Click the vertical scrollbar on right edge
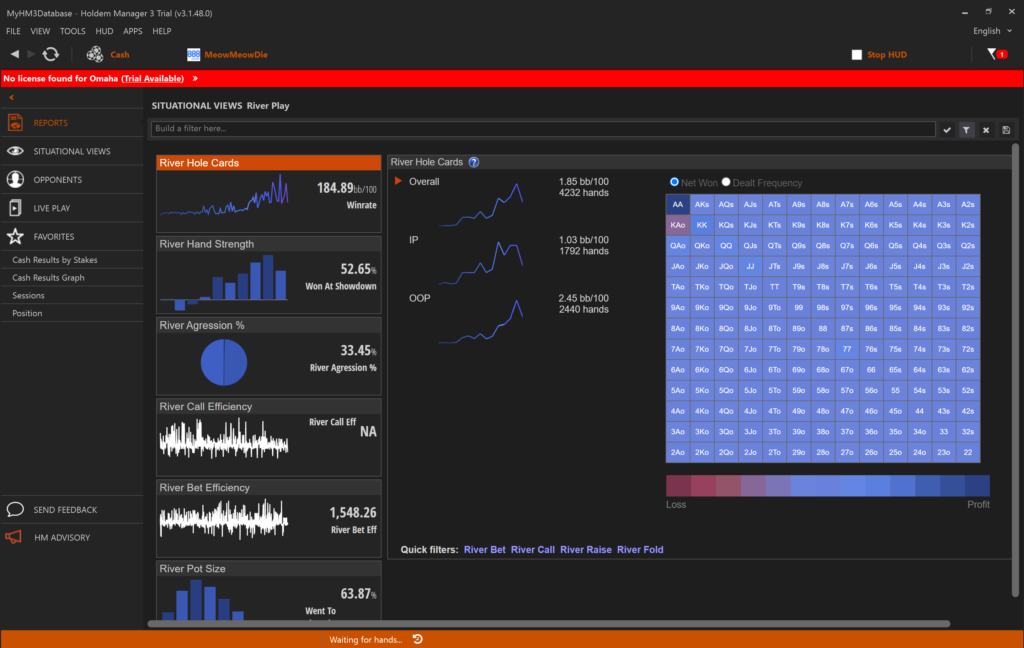1024x648 pixels. pos(1015,370)
